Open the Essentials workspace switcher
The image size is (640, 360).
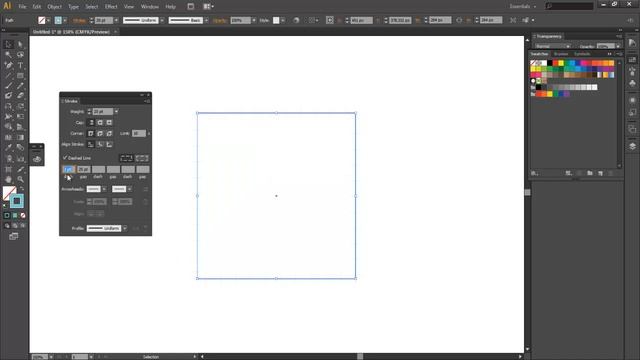tap(522, 6)
